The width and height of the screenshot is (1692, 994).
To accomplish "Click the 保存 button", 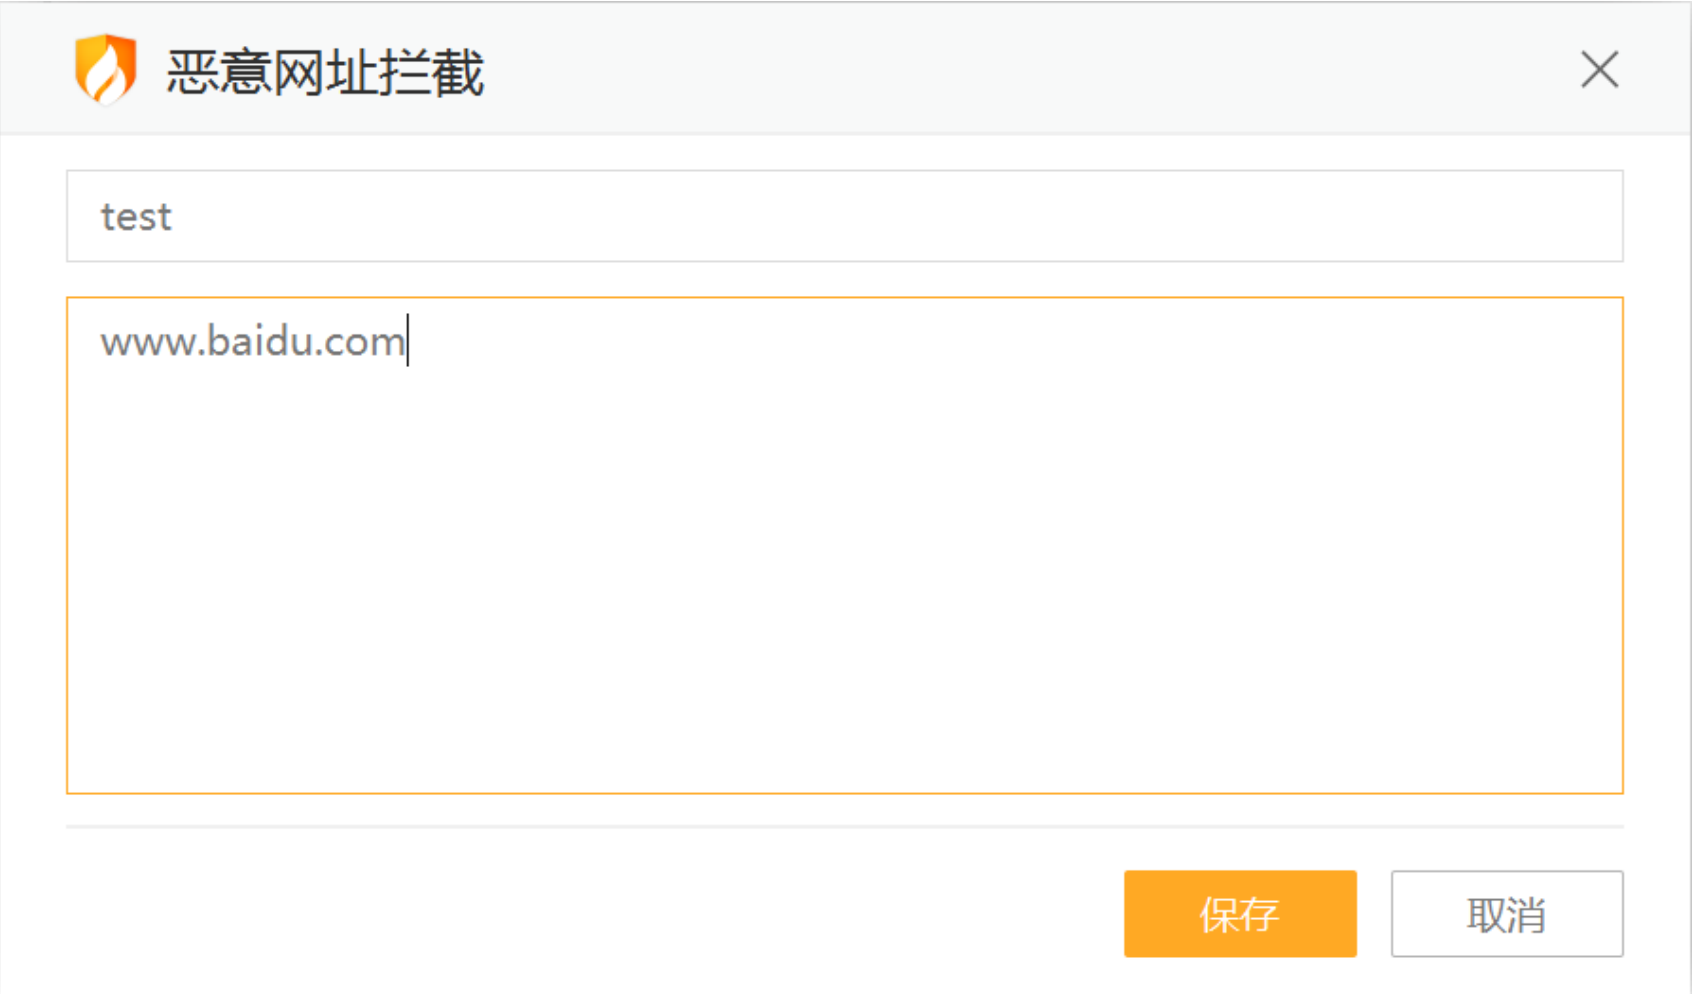I will 1240,914.
